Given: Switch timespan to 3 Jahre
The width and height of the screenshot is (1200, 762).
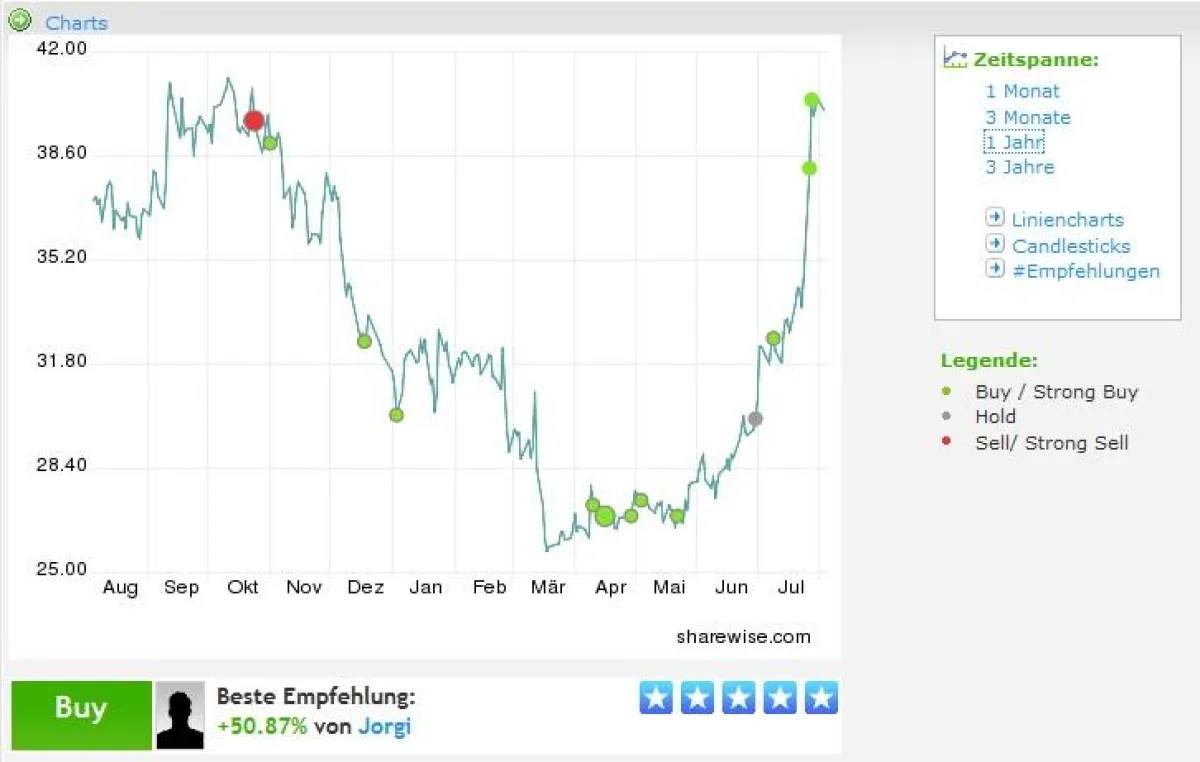Looking at the screenshot, I should pyautogui.click(x=1019, y=167).
